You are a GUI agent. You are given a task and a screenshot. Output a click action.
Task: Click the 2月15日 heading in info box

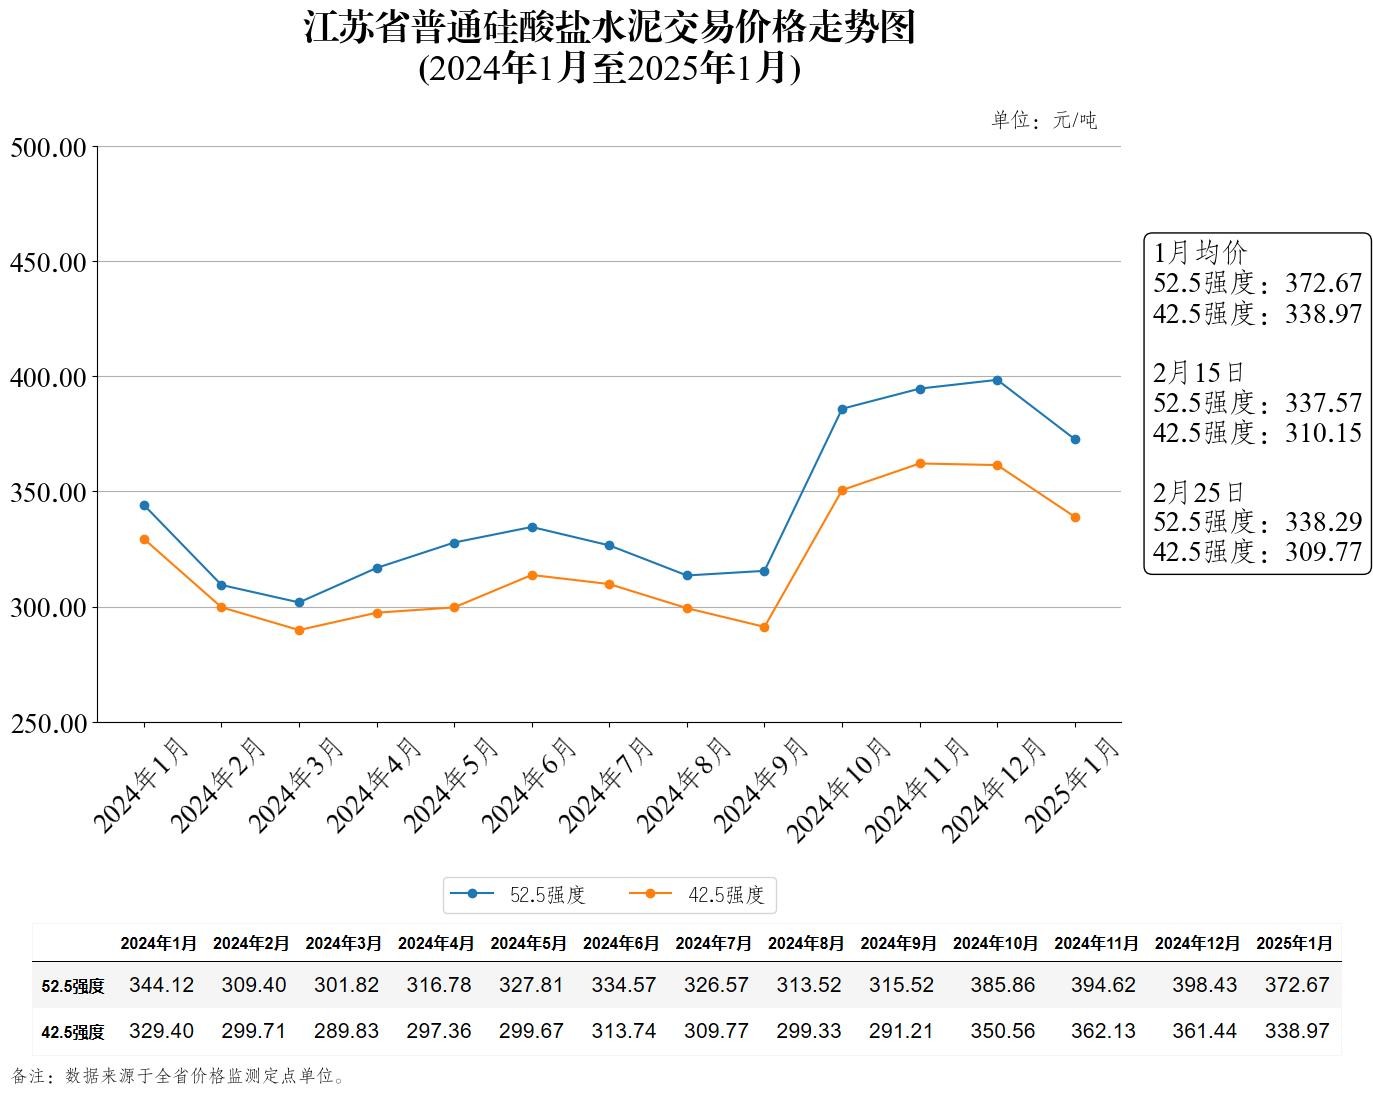tap(1198, 373)
